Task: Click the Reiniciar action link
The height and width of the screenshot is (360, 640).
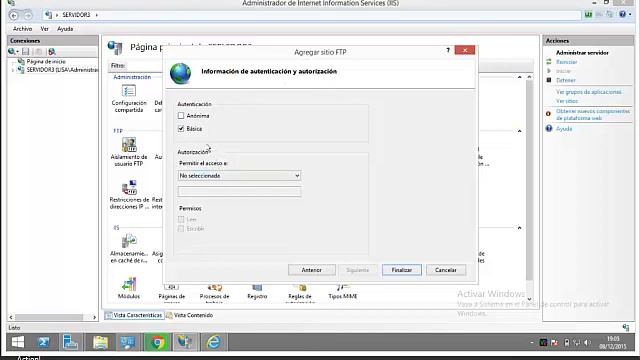Action: (567, 62)
